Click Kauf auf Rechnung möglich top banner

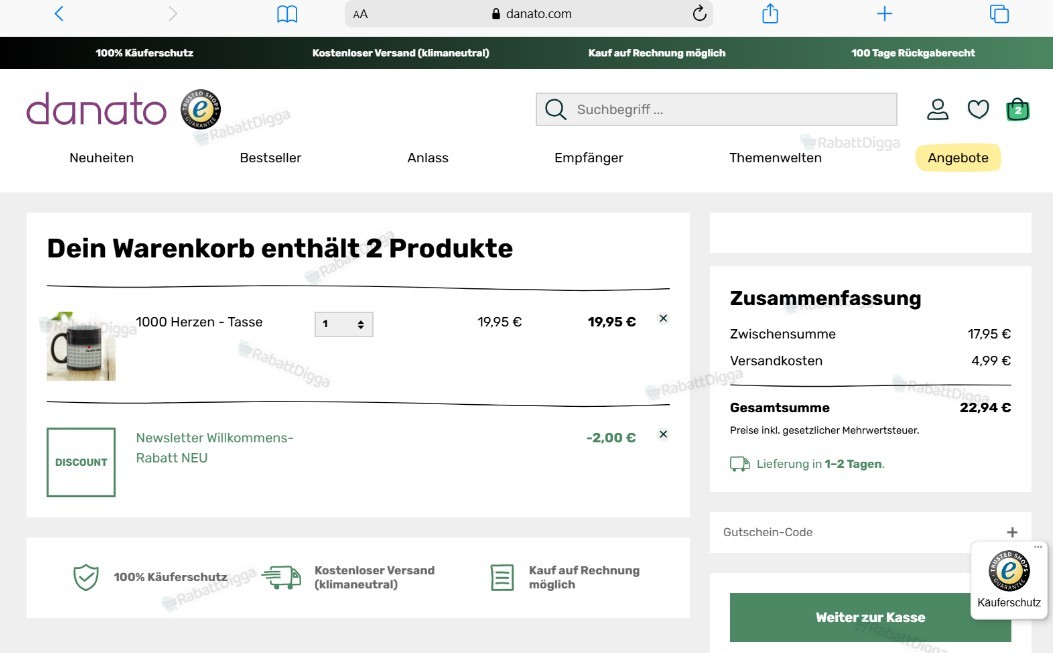(x=657, y=53)
